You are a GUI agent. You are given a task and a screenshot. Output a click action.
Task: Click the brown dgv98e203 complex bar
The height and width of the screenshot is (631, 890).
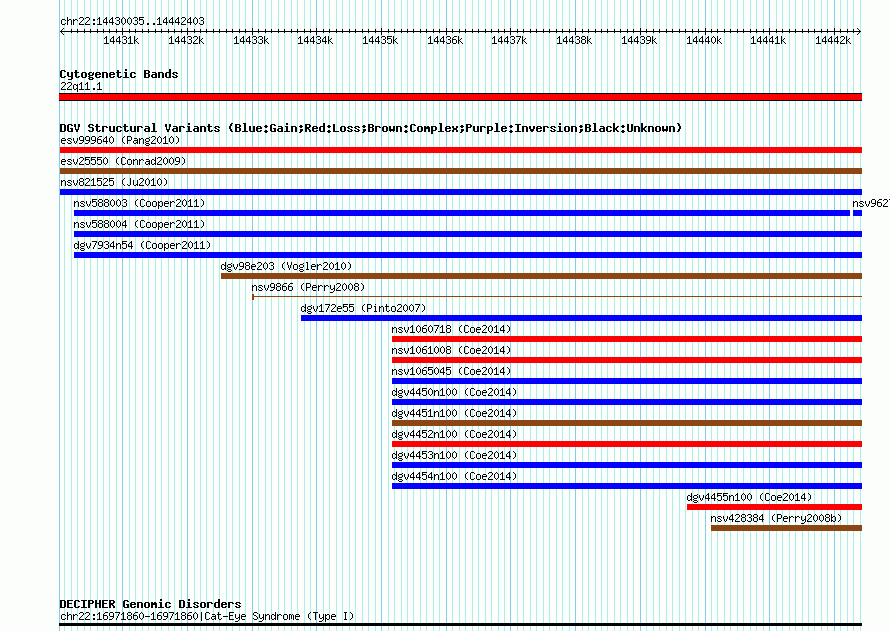click(x=541, y=276)
